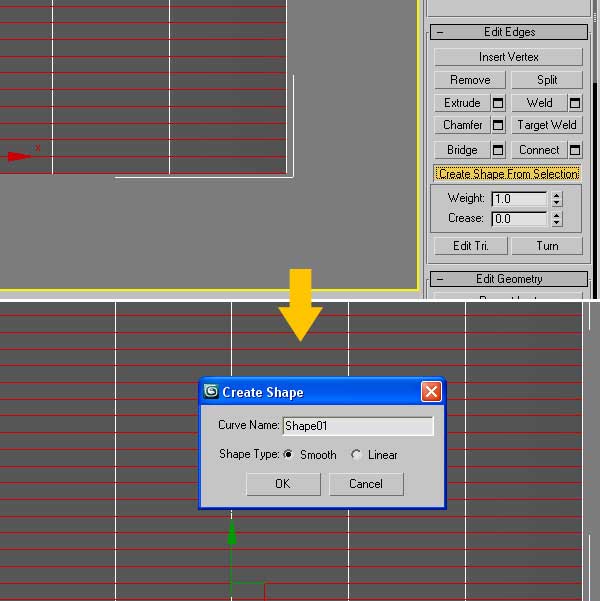Image resolution: width=600 pixels, height=601 pixels.
Task: Click the 3ds Max icon in Create Shape title bar
Action: click(x=211, y=392)
